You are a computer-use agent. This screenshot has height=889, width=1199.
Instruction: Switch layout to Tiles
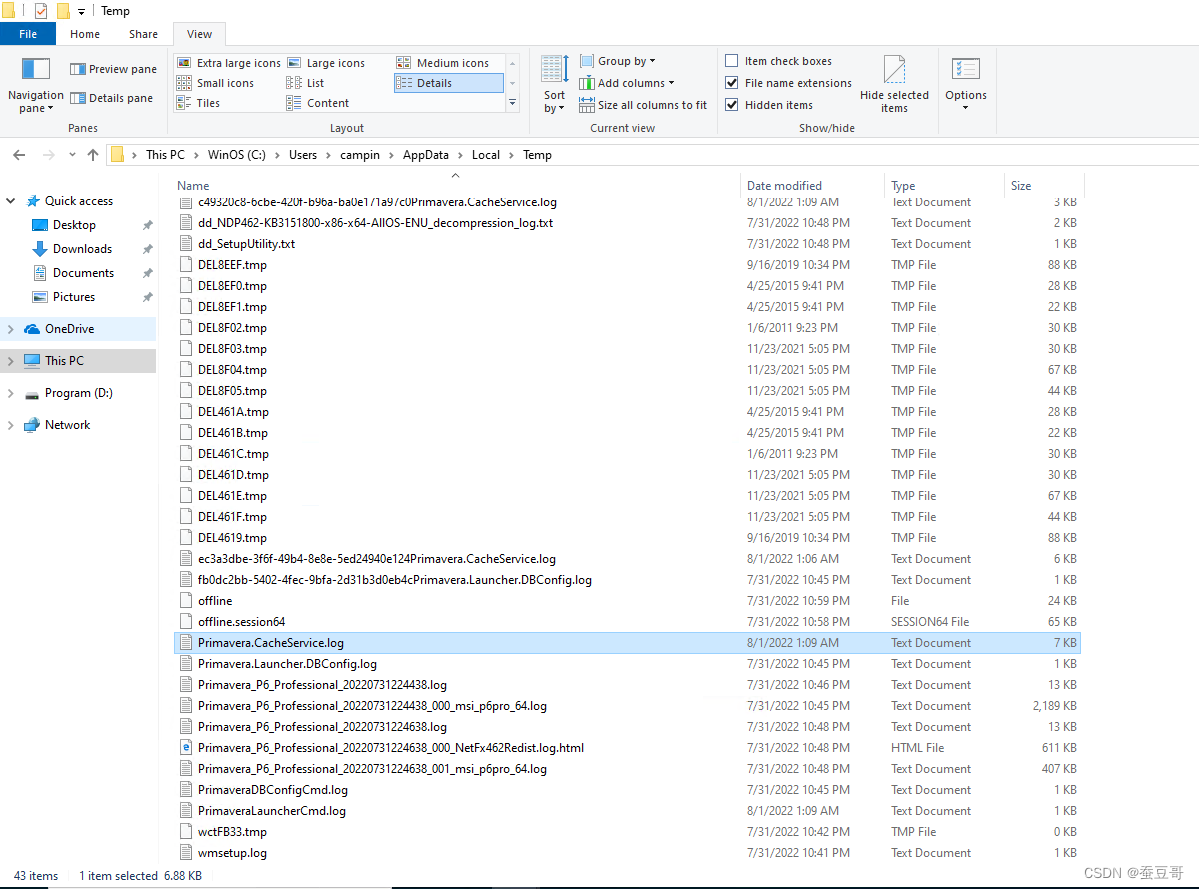199,102
